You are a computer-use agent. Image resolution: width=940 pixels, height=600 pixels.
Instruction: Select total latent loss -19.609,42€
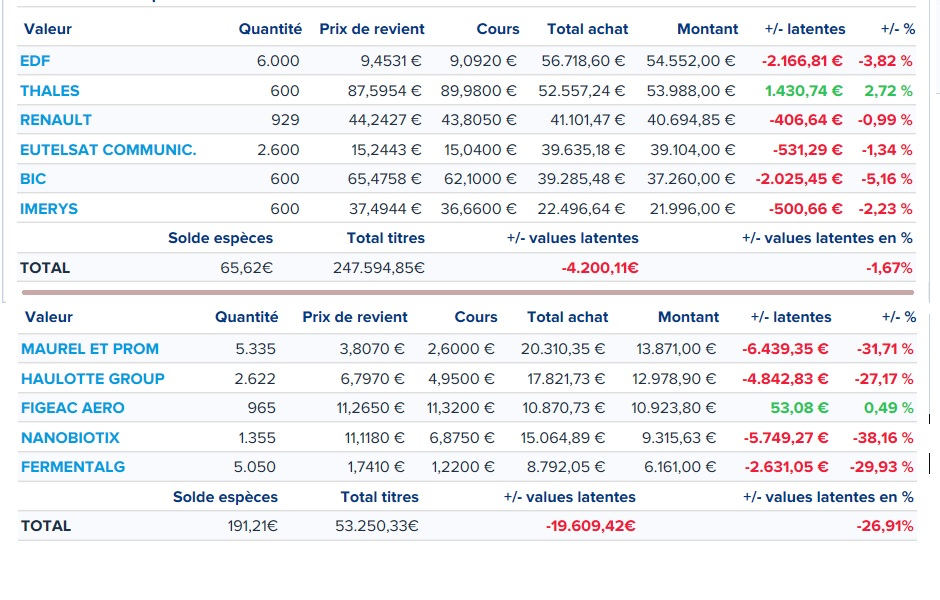pyautogui.click(x=590, y=526)
